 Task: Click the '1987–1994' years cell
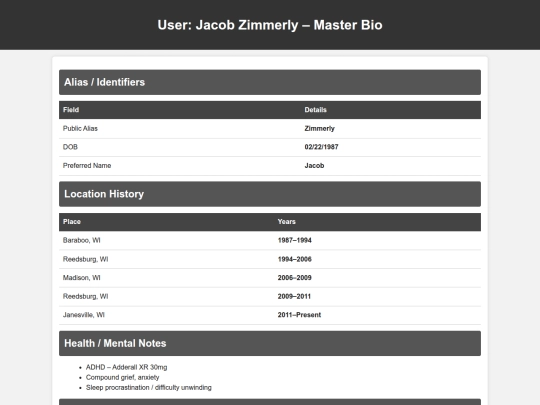click(294, 240)
